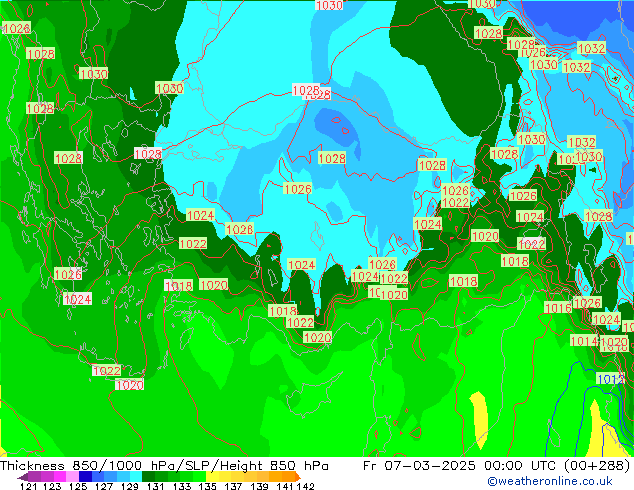Click the dark purple arrow at the legend's left end
The height and width of the screenshot is (490, 634).
tap(23, 477)
